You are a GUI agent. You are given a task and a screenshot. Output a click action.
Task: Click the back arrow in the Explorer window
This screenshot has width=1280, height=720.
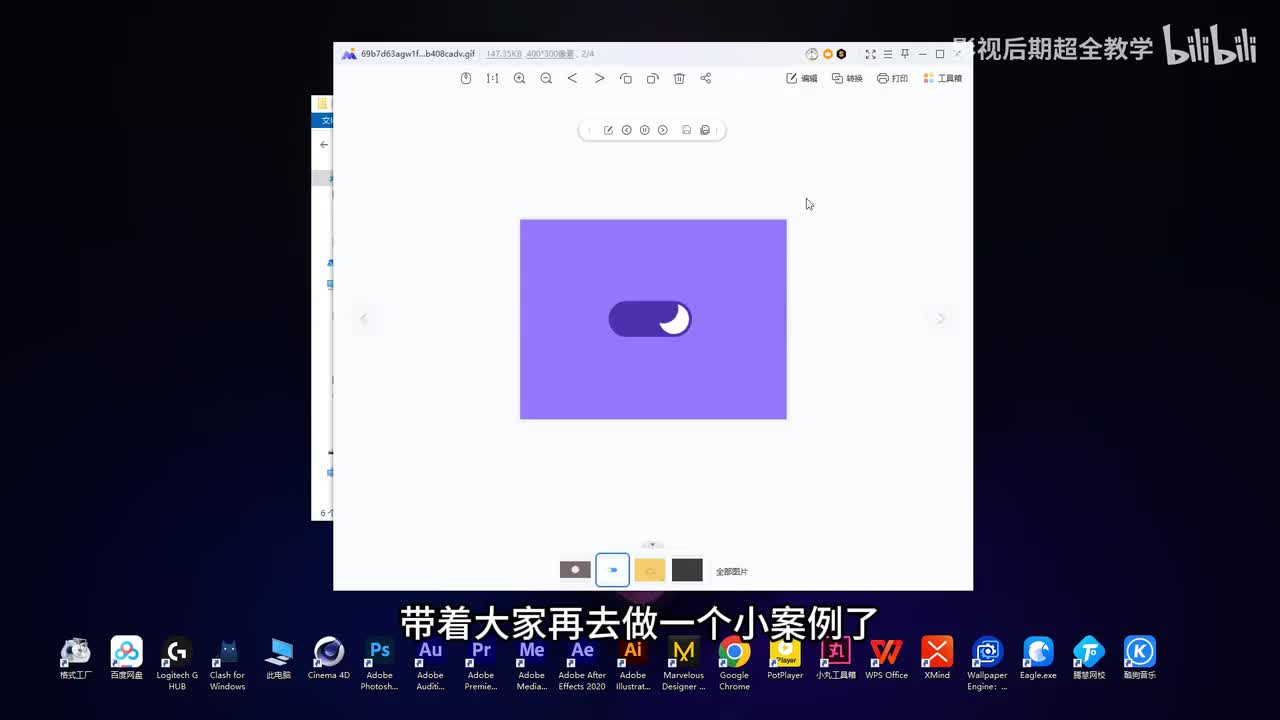pos(324,145)
